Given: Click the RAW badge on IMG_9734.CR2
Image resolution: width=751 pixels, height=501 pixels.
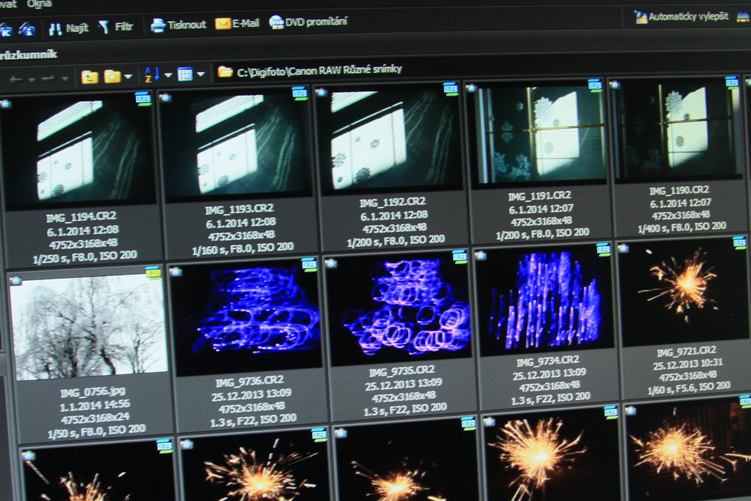Looking at the screenshot, I should pos(603,249).
